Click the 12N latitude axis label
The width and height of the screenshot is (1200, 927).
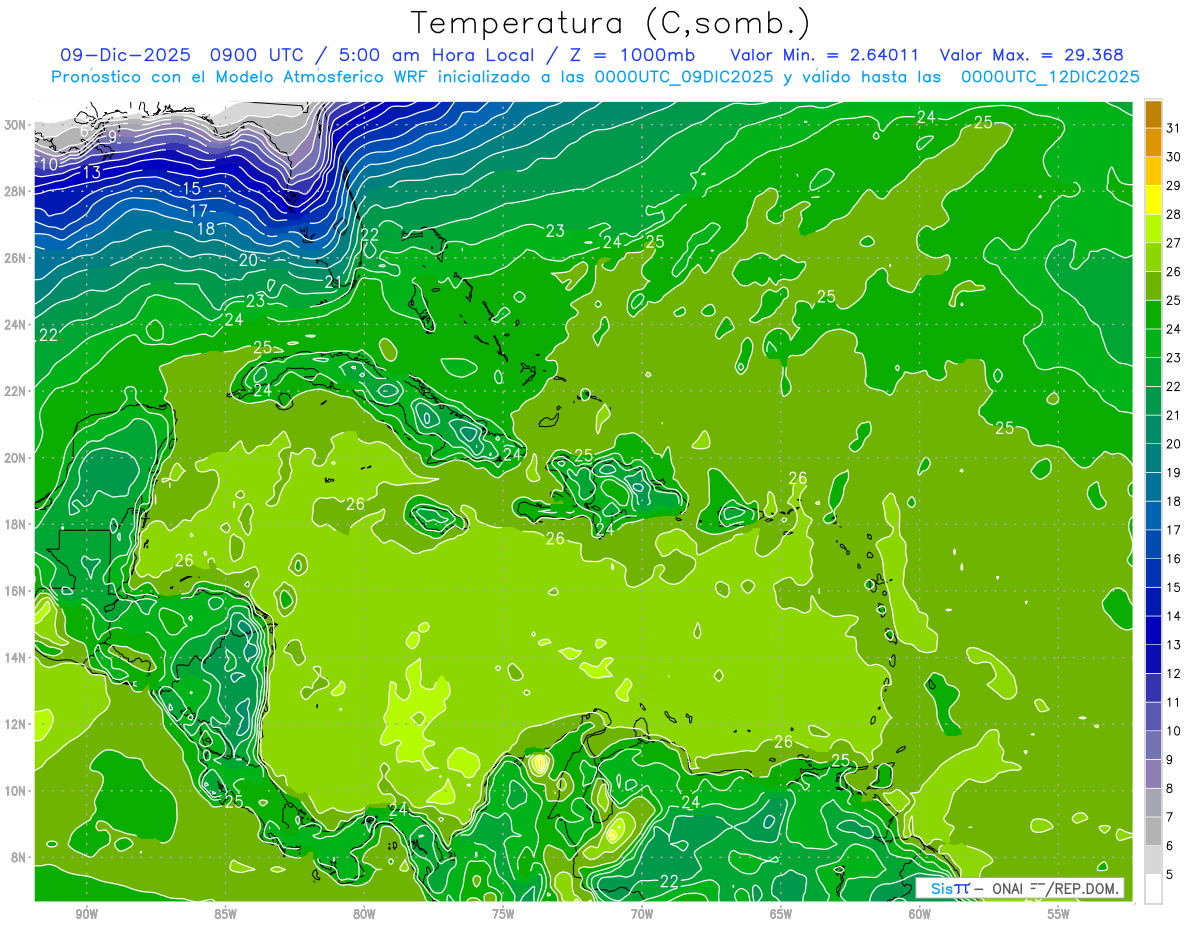16,724
